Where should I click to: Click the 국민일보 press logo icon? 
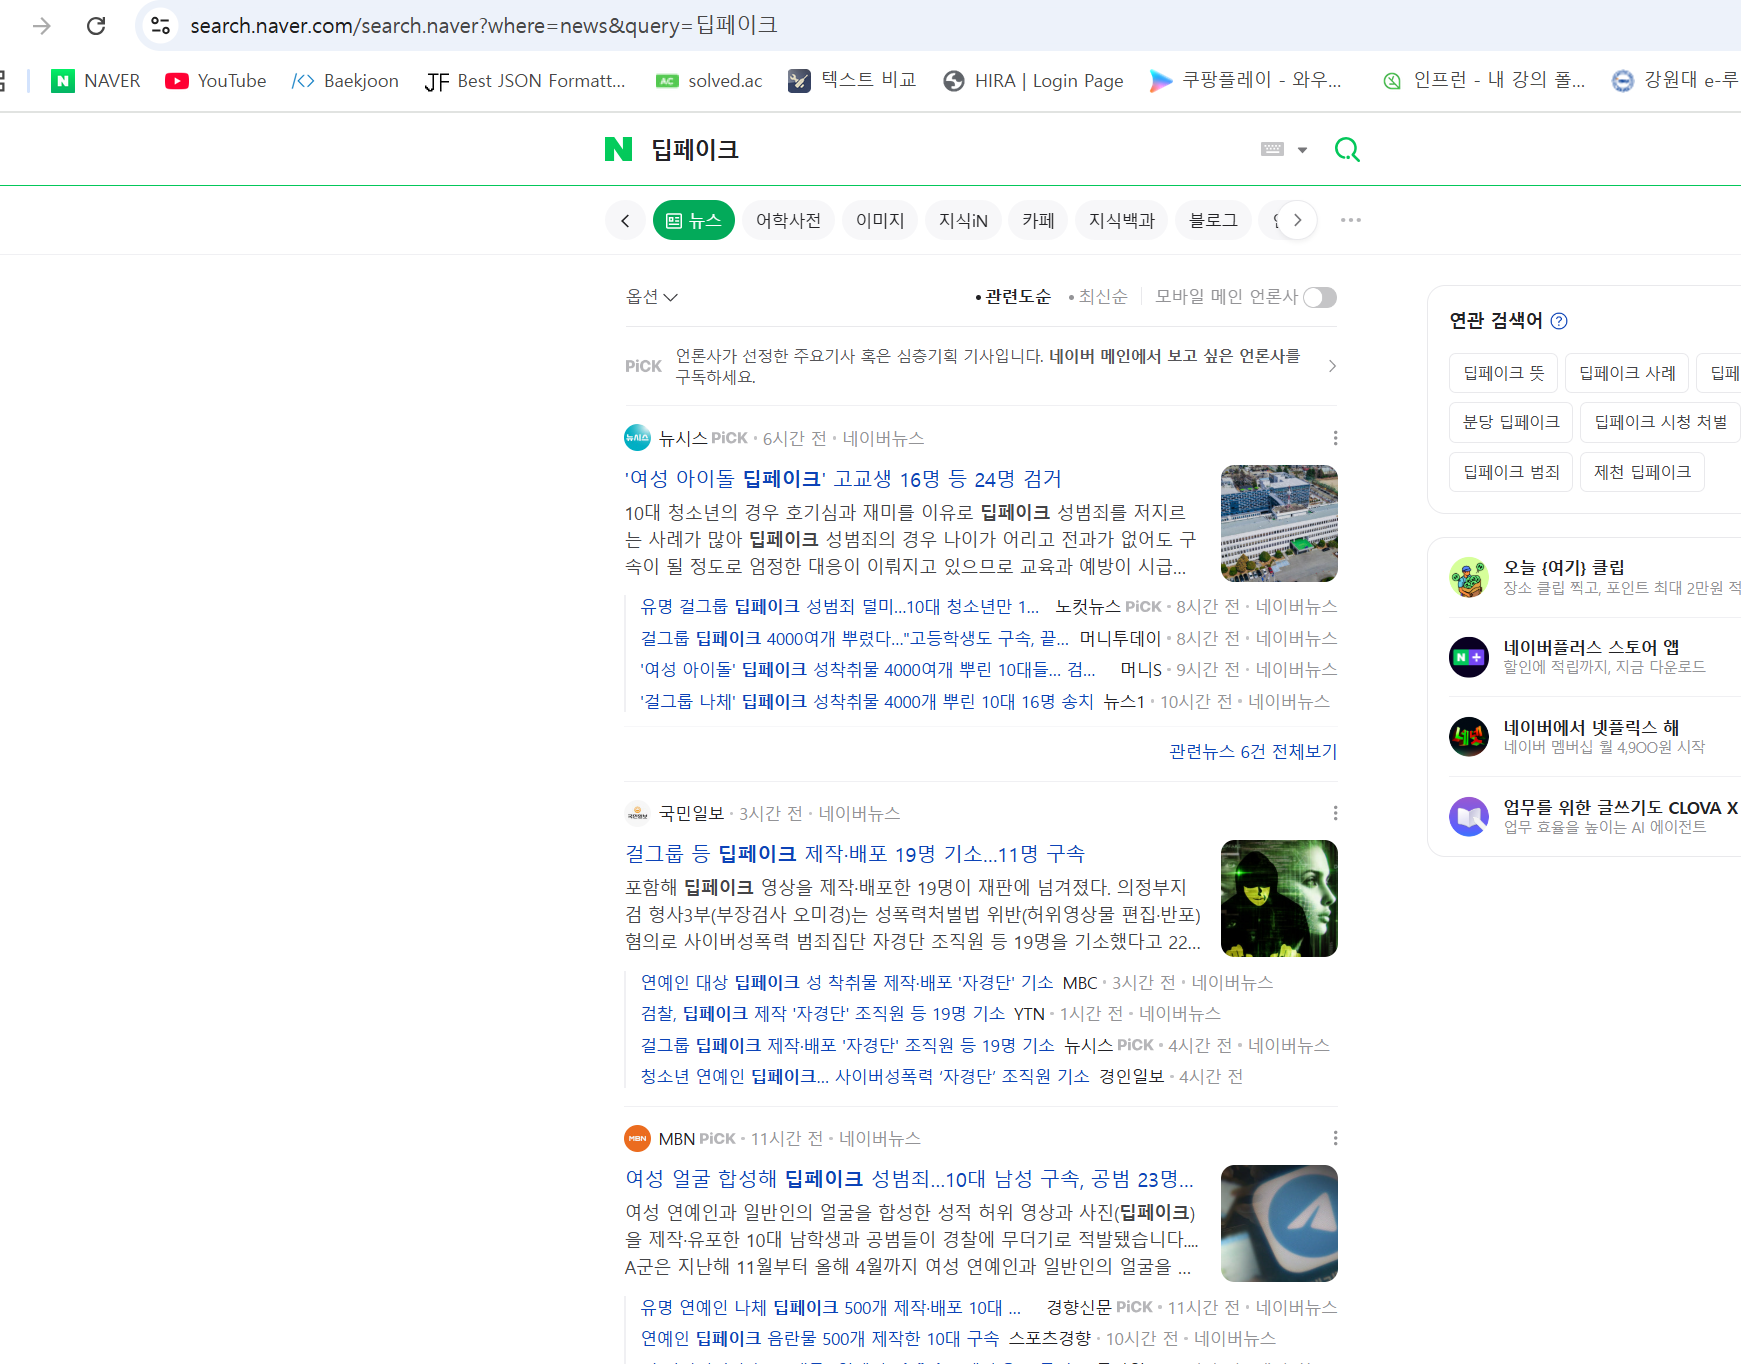click(x=637, y=813)
